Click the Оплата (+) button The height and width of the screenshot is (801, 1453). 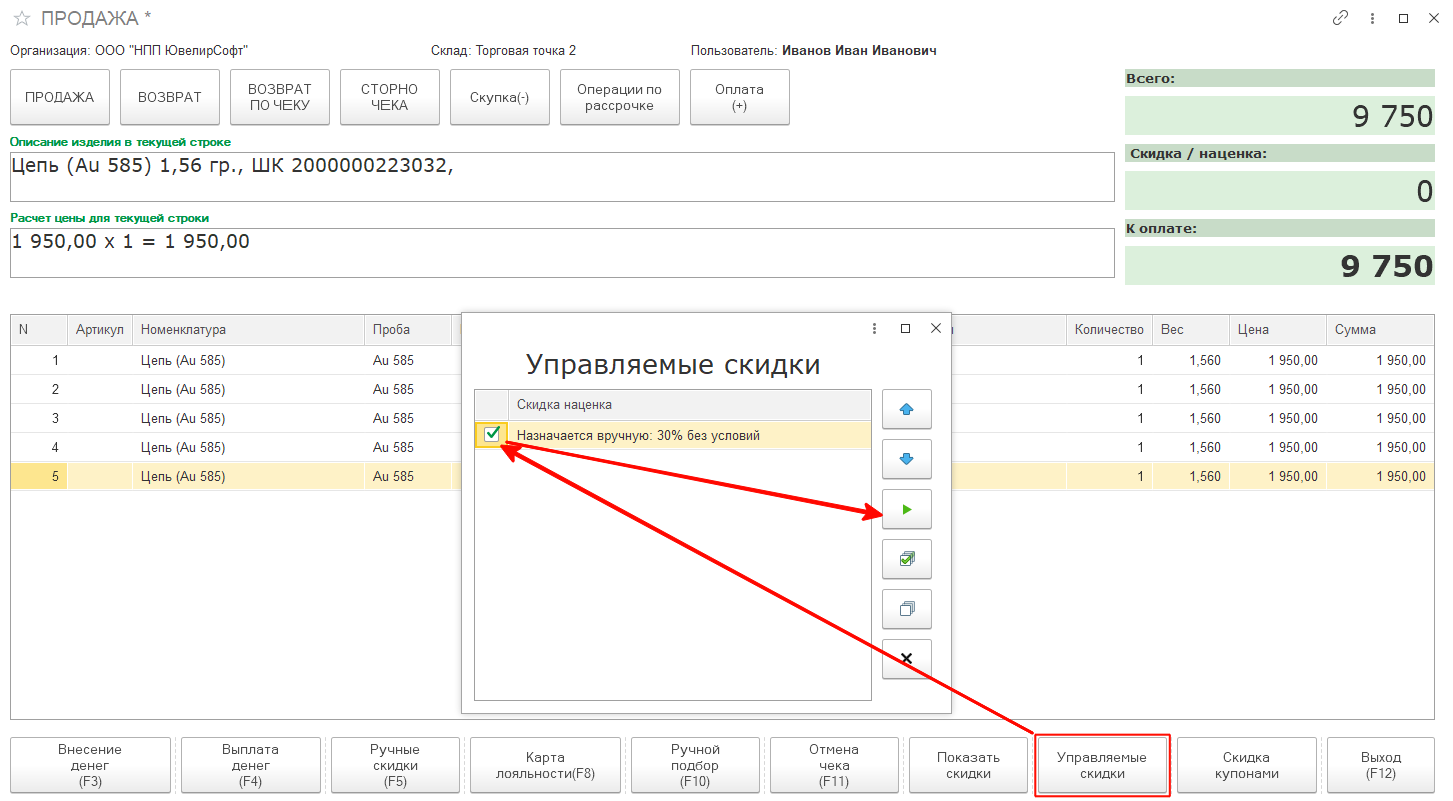740,97
